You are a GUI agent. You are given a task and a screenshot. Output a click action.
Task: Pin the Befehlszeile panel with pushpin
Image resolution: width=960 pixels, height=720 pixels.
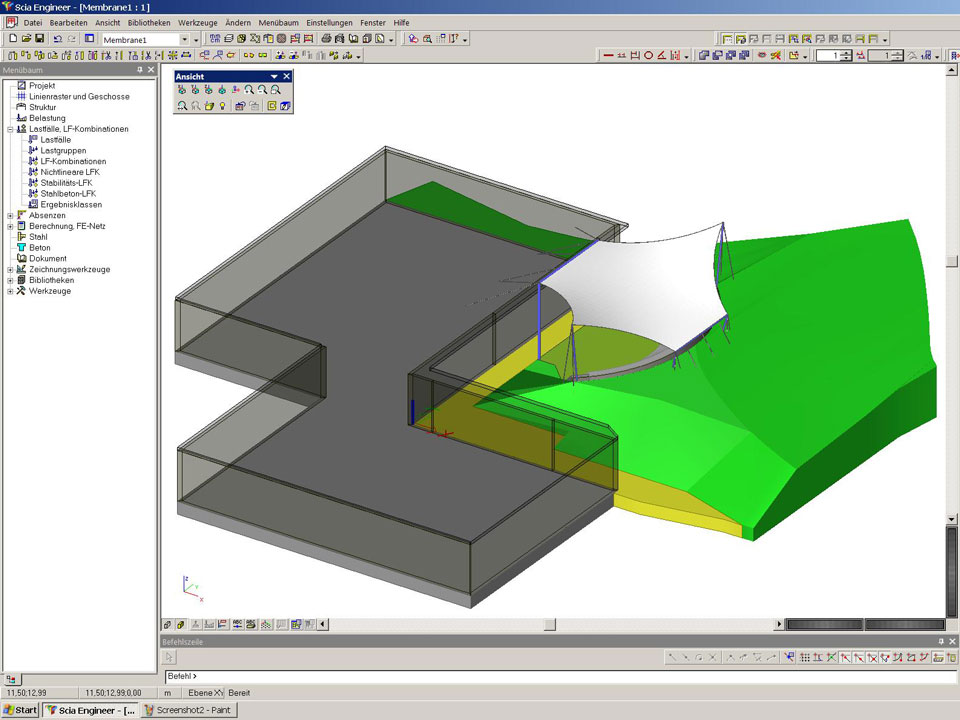click(940, 641)
